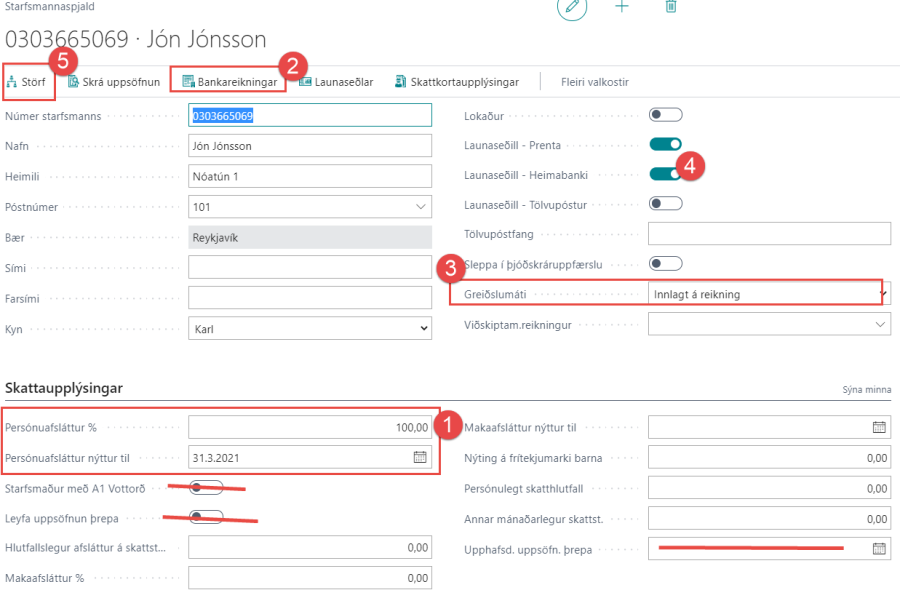Screen dimensions: 900x606
Task: Open Launaseðlar from the action bar
Action: pyautogui.click(x=336, y=82)
